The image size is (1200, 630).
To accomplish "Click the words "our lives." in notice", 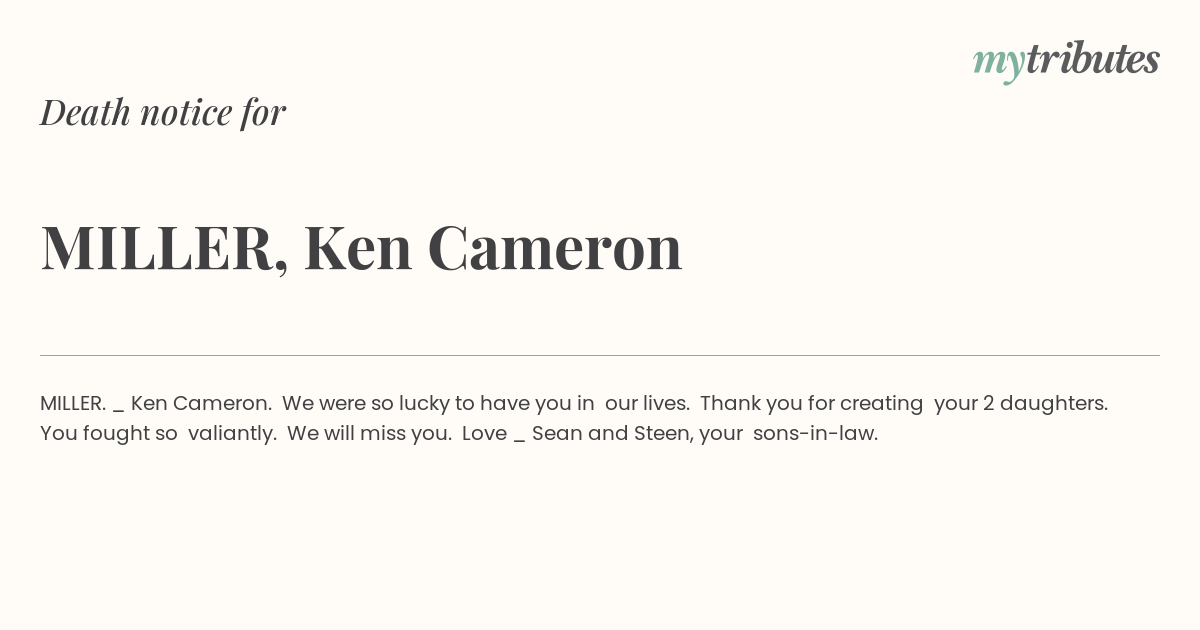I will click(x=647, y=403).
